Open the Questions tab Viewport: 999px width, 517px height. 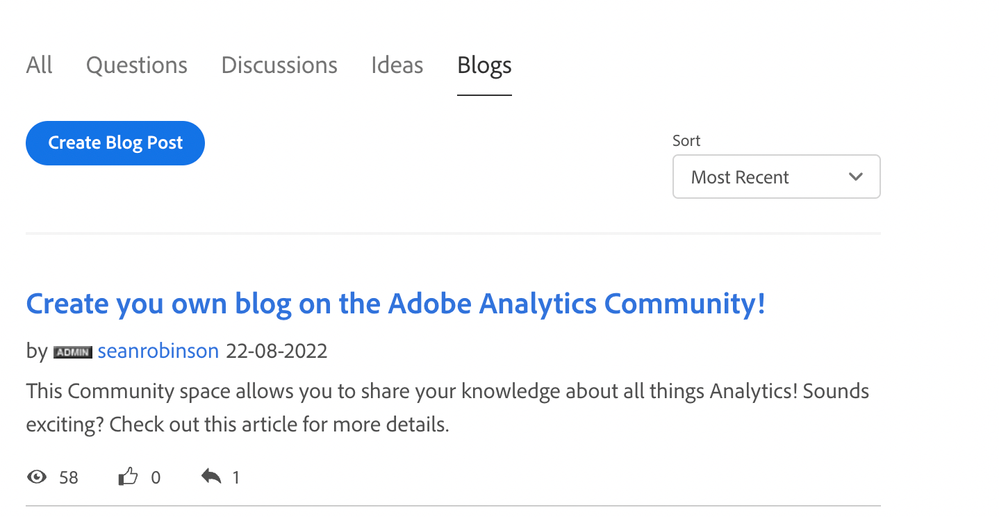pos(136,65)
